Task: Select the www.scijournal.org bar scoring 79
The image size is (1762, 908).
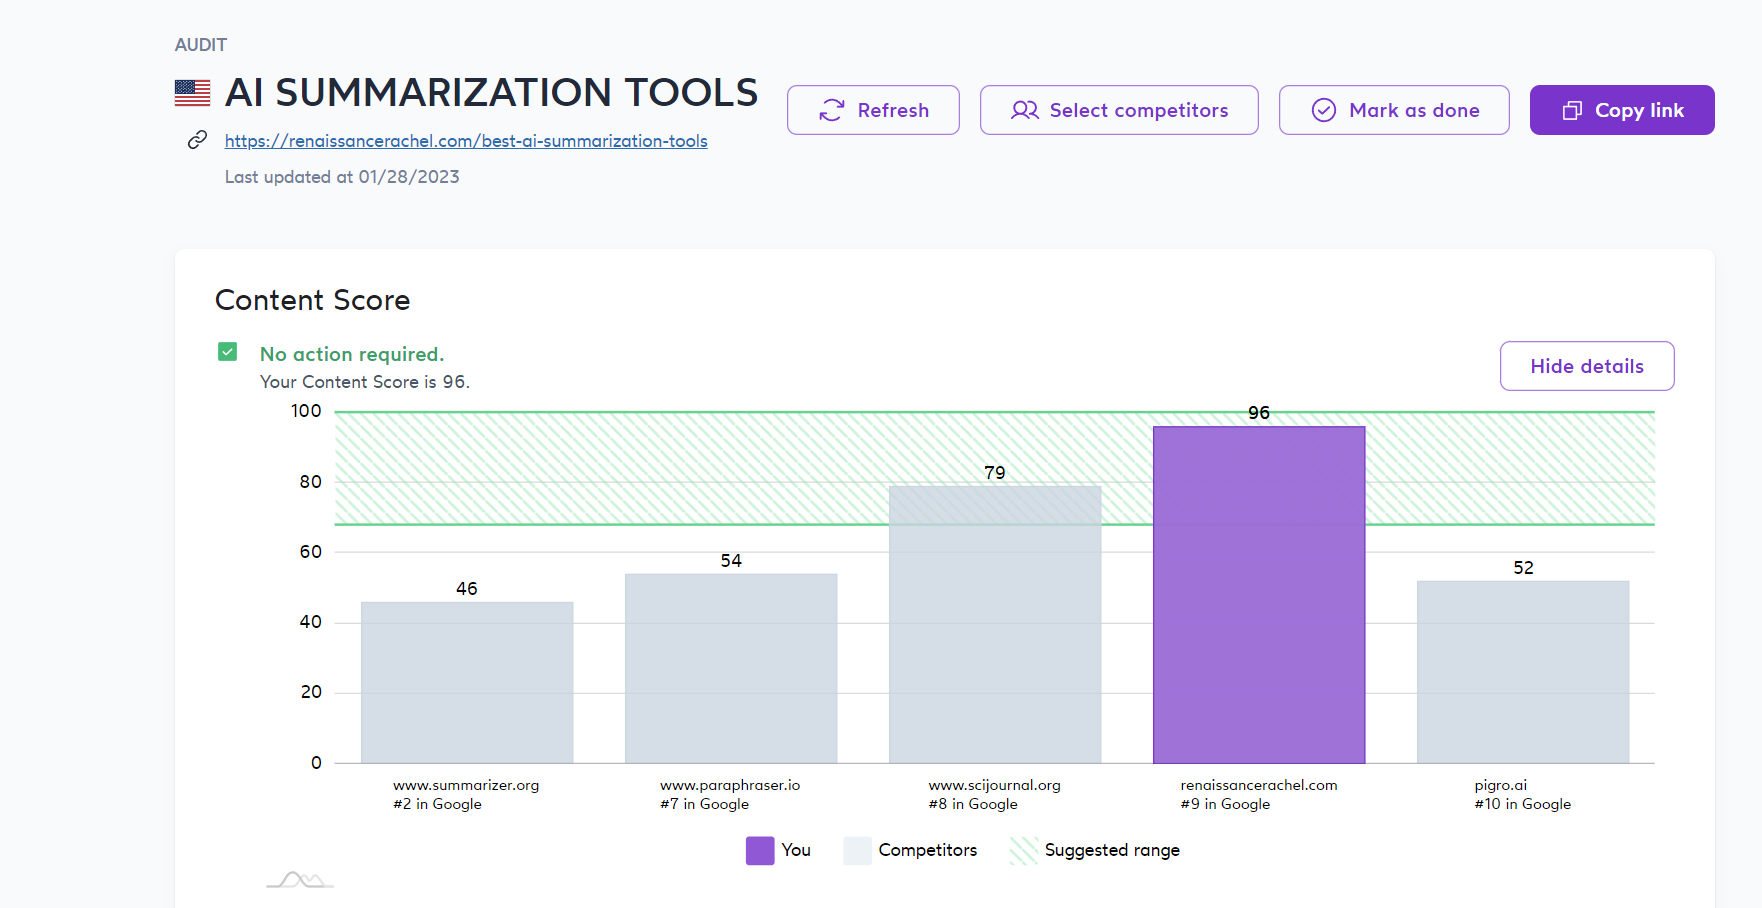Action: click(995, 624)
